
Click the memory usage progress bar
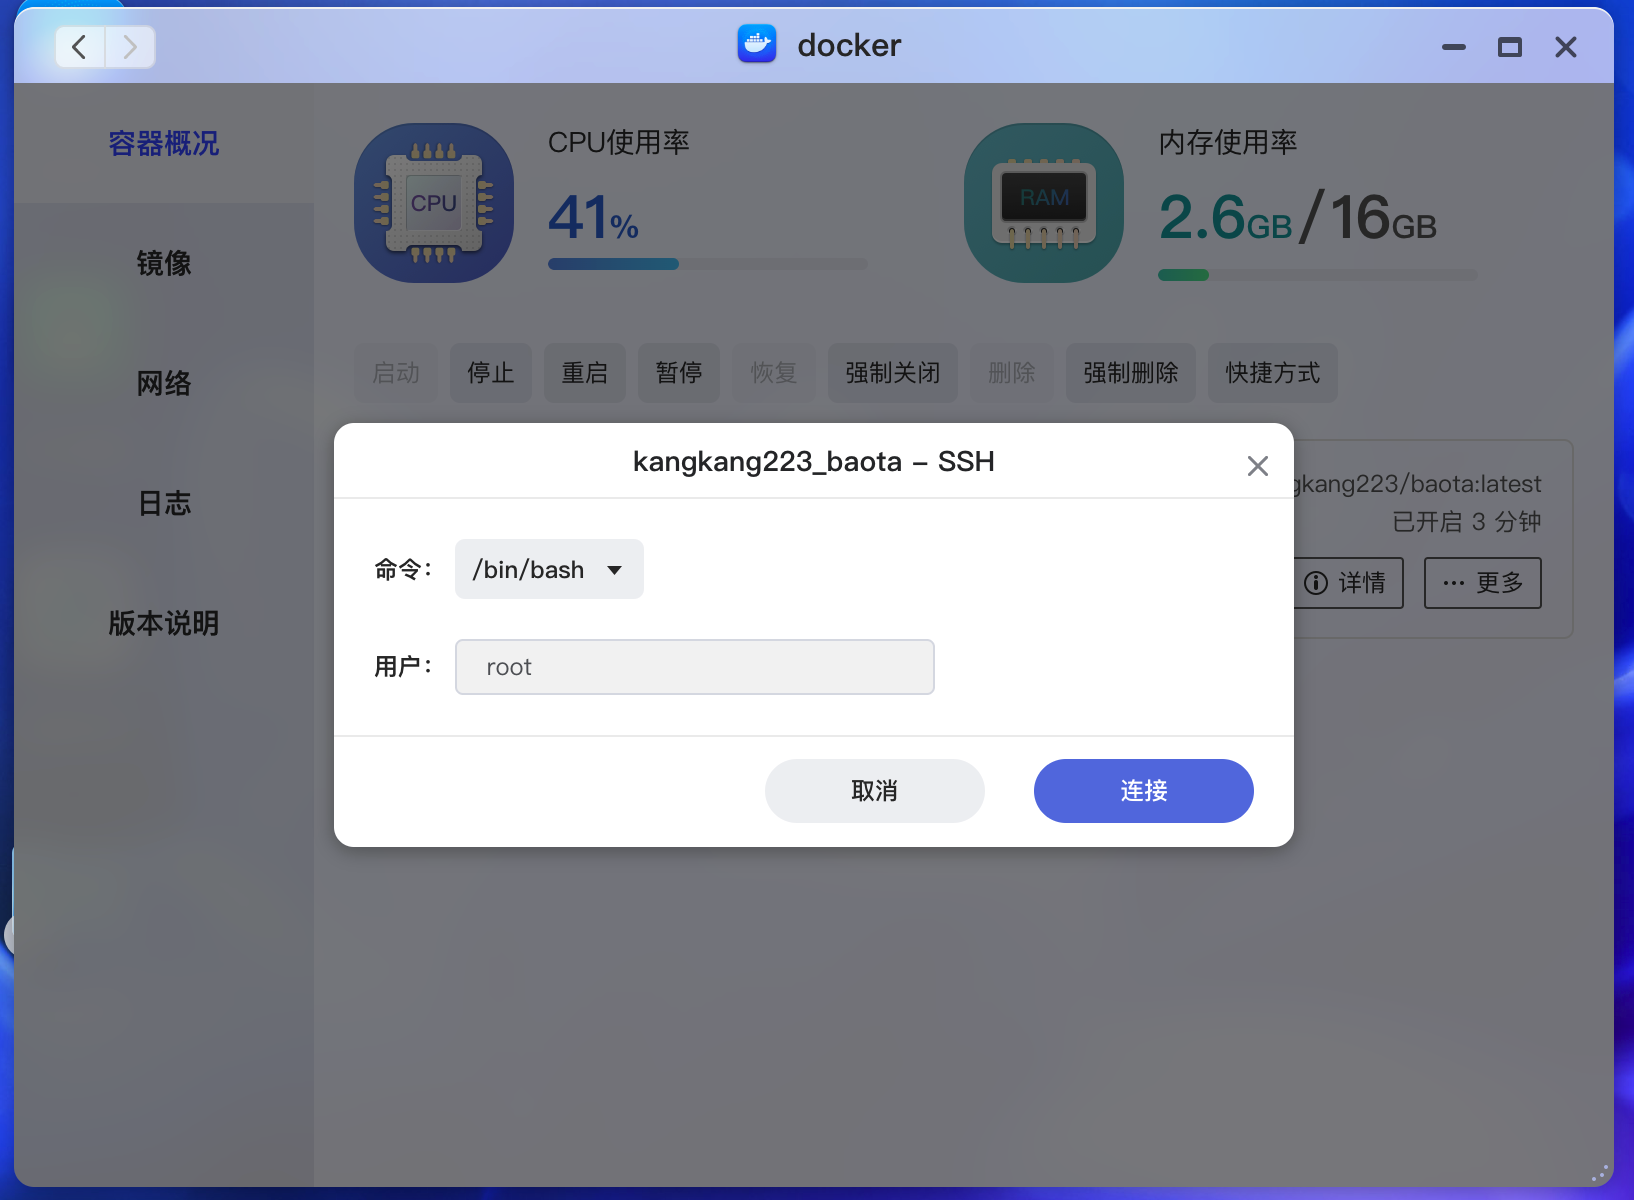1317,275
